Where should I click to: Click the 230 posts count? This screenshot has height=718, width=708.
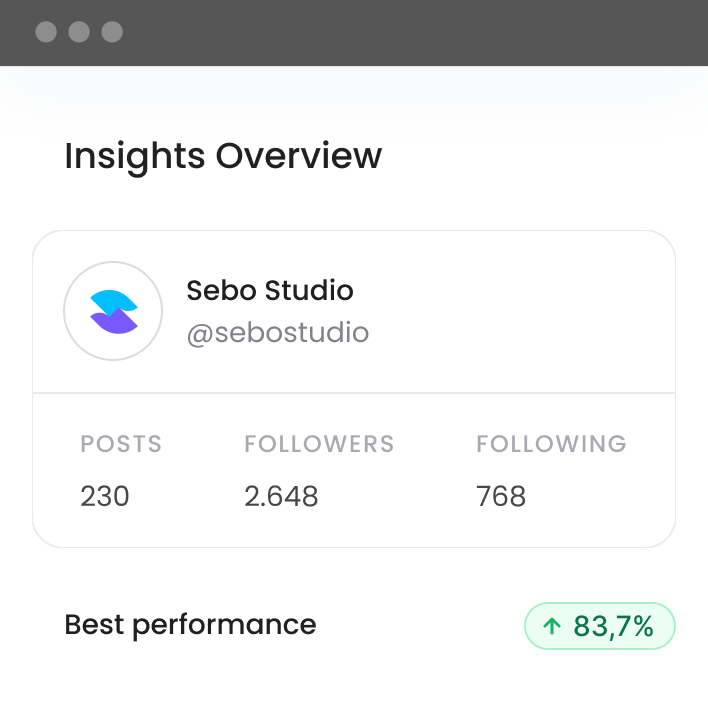pos(105,496)
